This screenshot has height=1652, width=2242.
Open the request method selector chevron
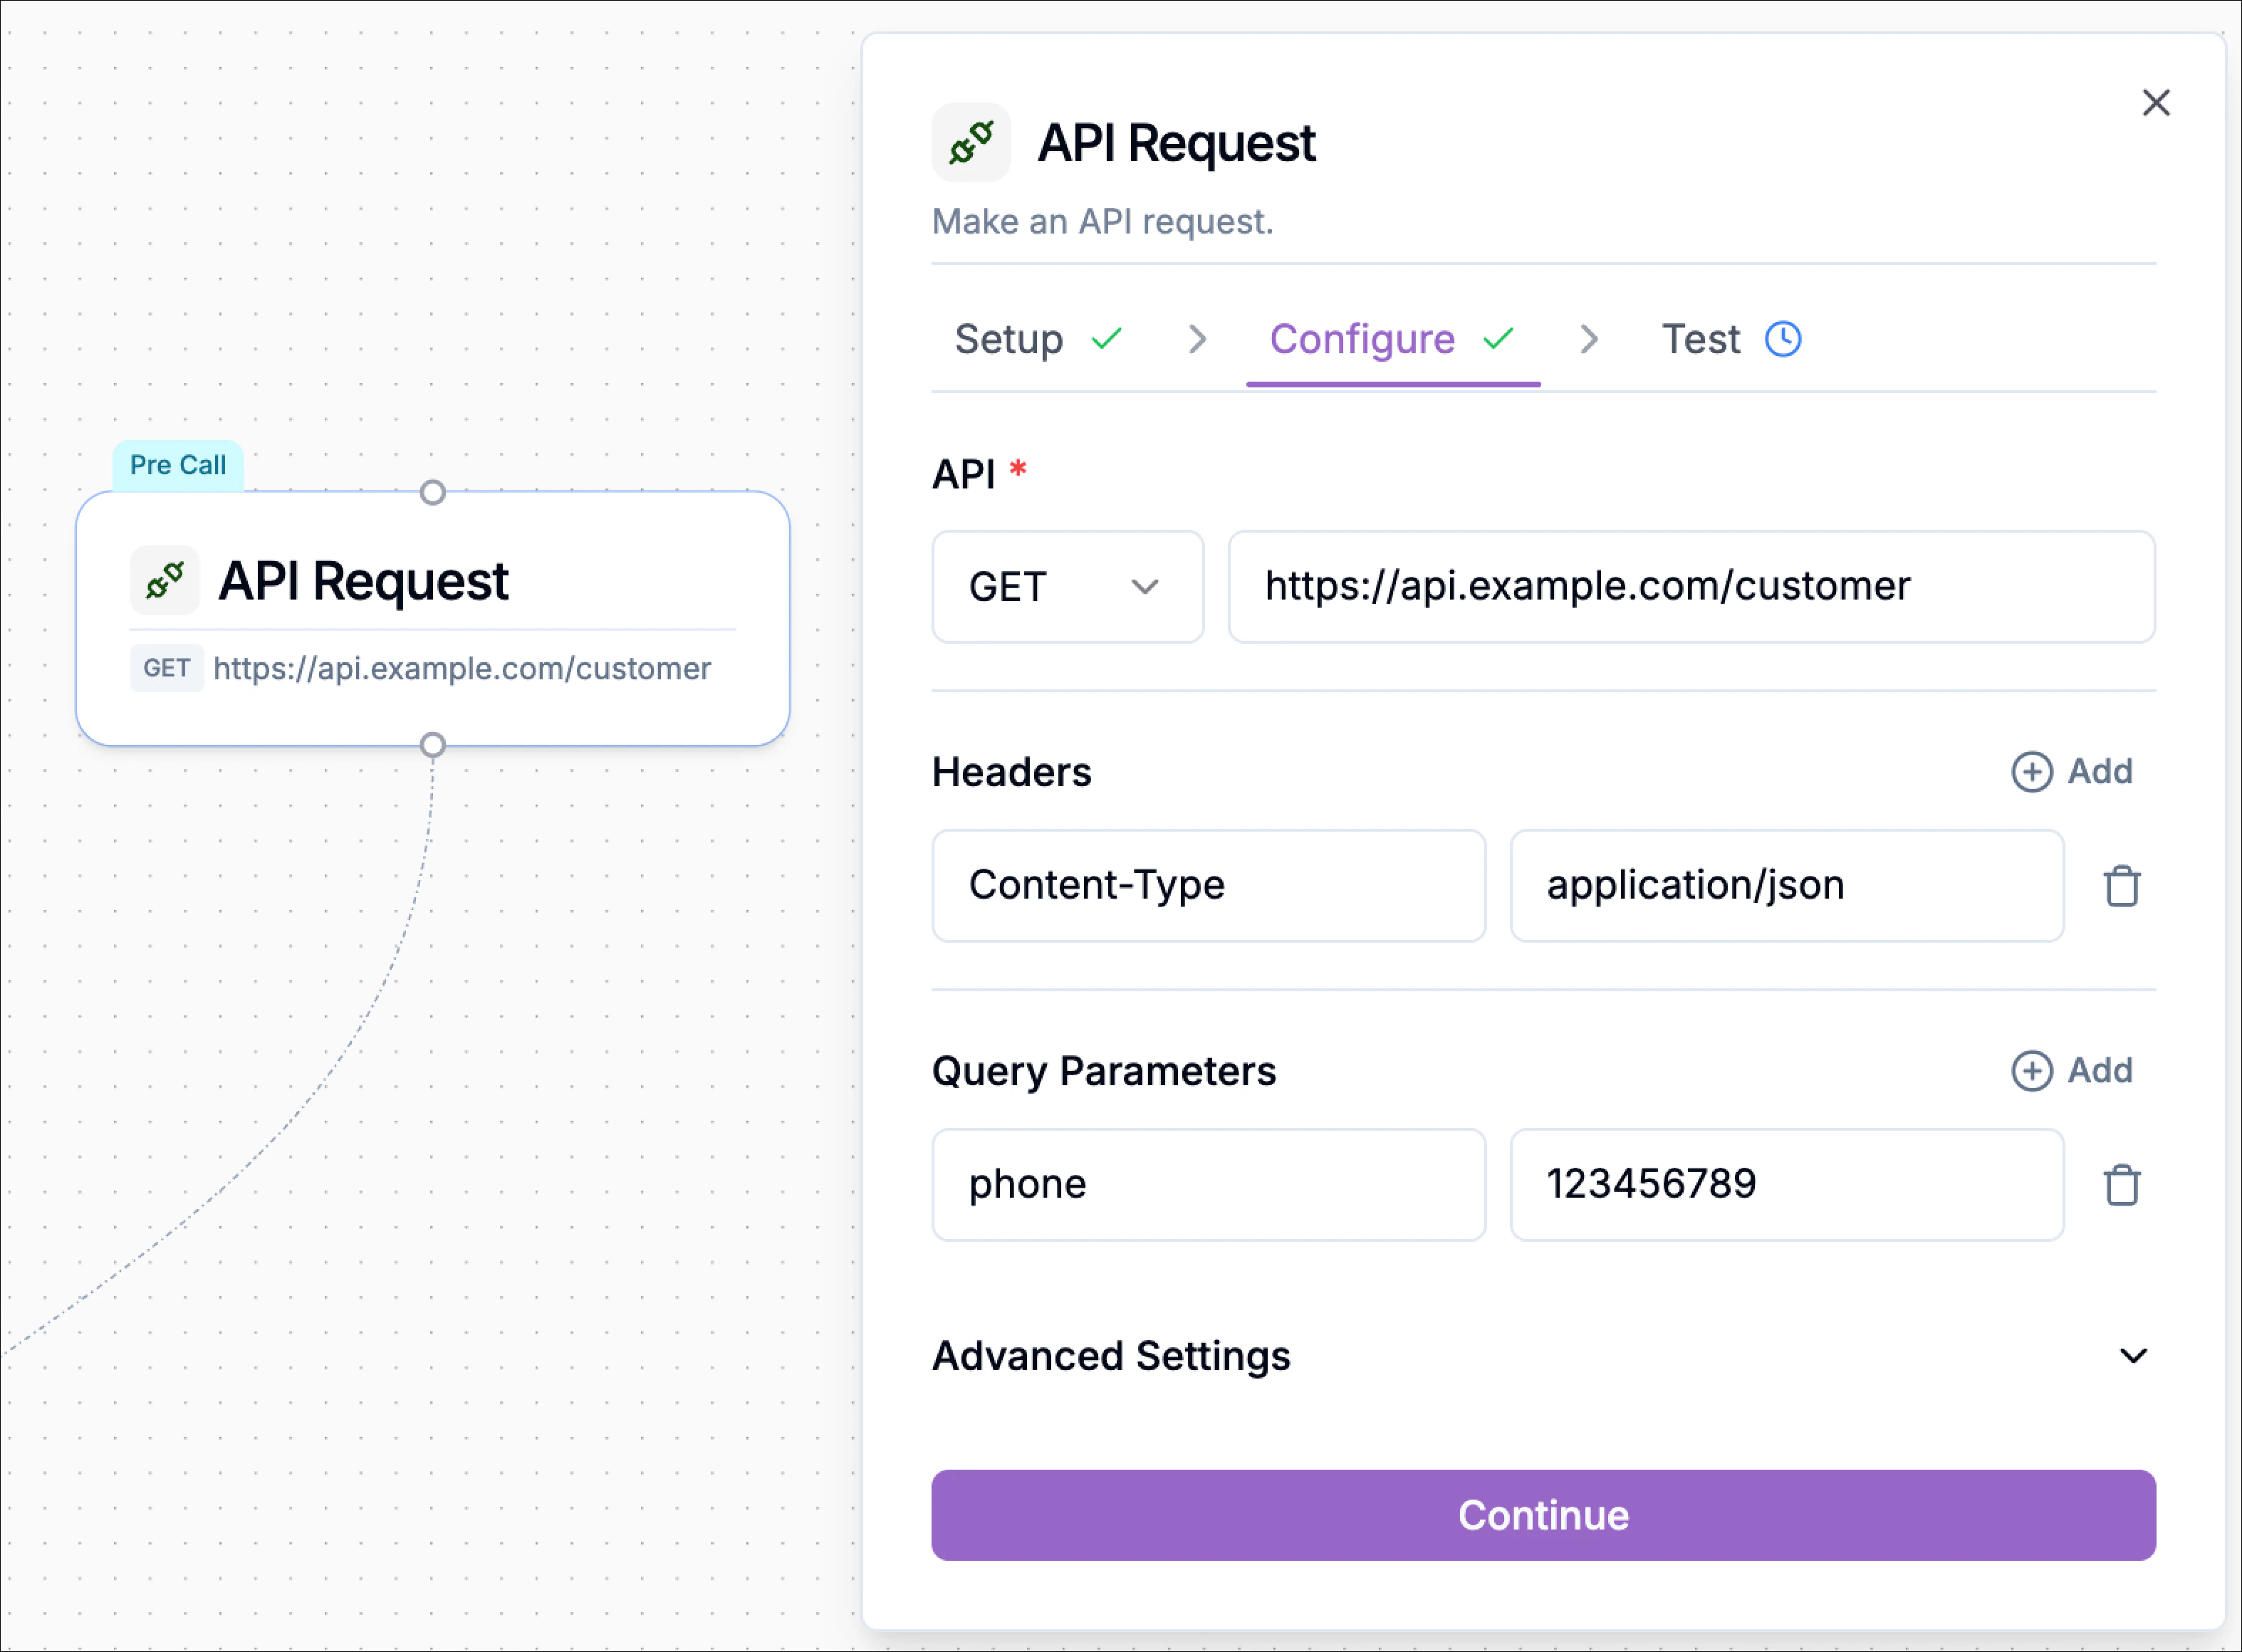click(x=1146, y=587)
